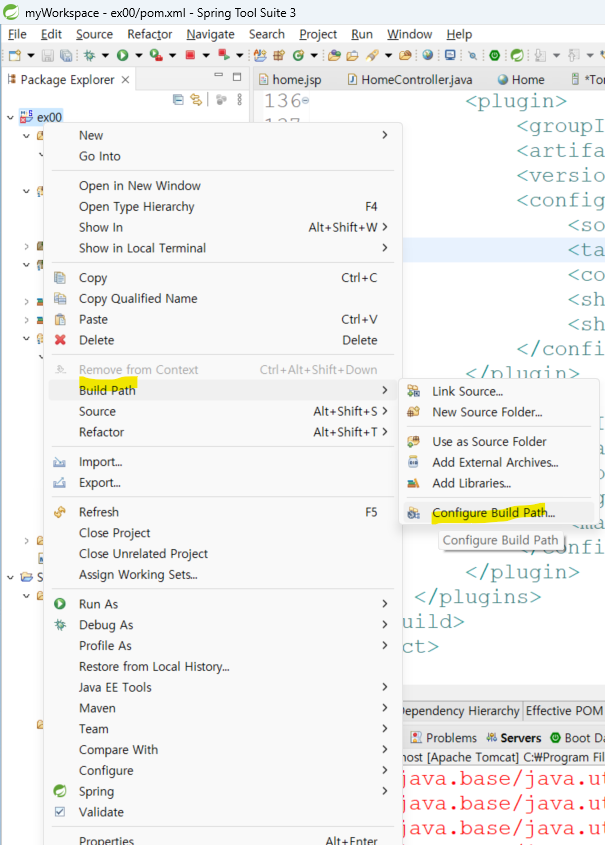Open the Navigate menu

click(x=210, y=34)
